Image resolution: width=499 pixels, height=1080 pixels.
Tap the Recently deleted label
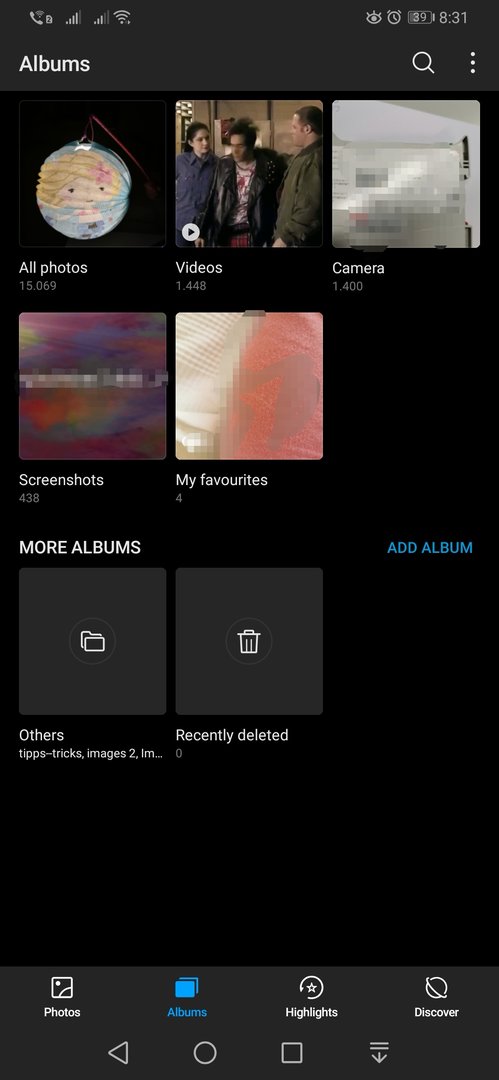[x=232, y=735]
